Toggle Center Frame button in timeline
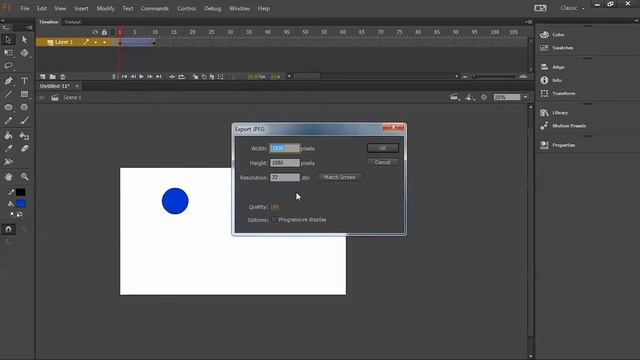This screenshot has height=360, width=640. point(172,77)
